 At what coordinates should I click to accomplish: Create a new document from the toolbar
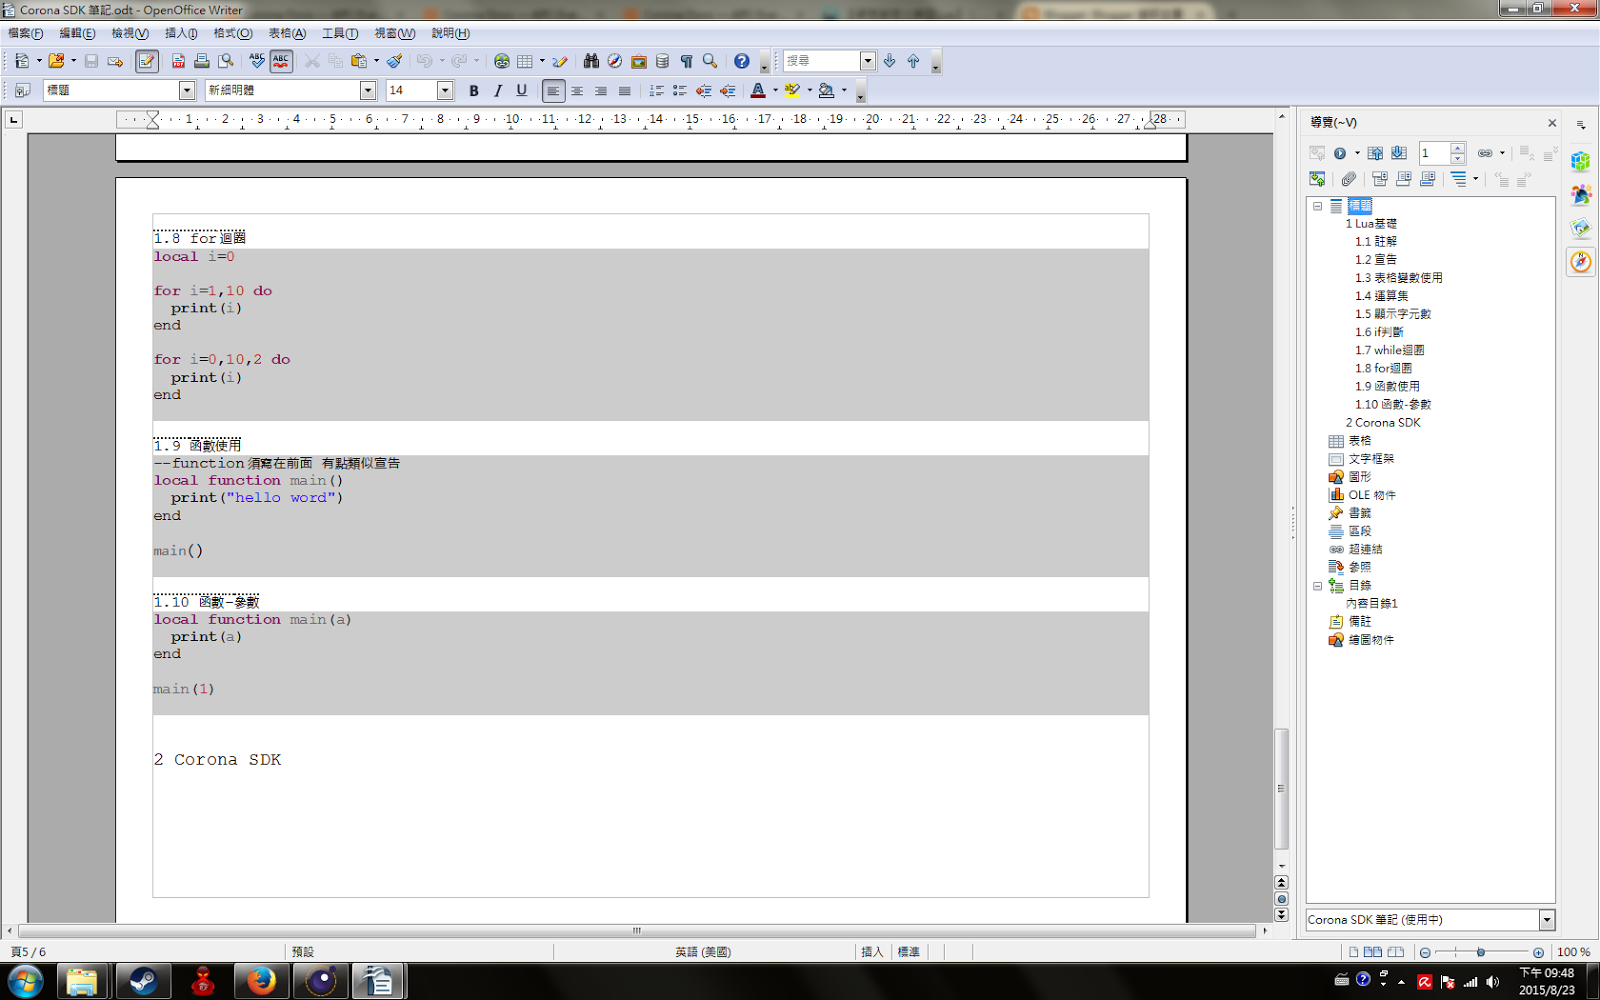coord(22,61)
